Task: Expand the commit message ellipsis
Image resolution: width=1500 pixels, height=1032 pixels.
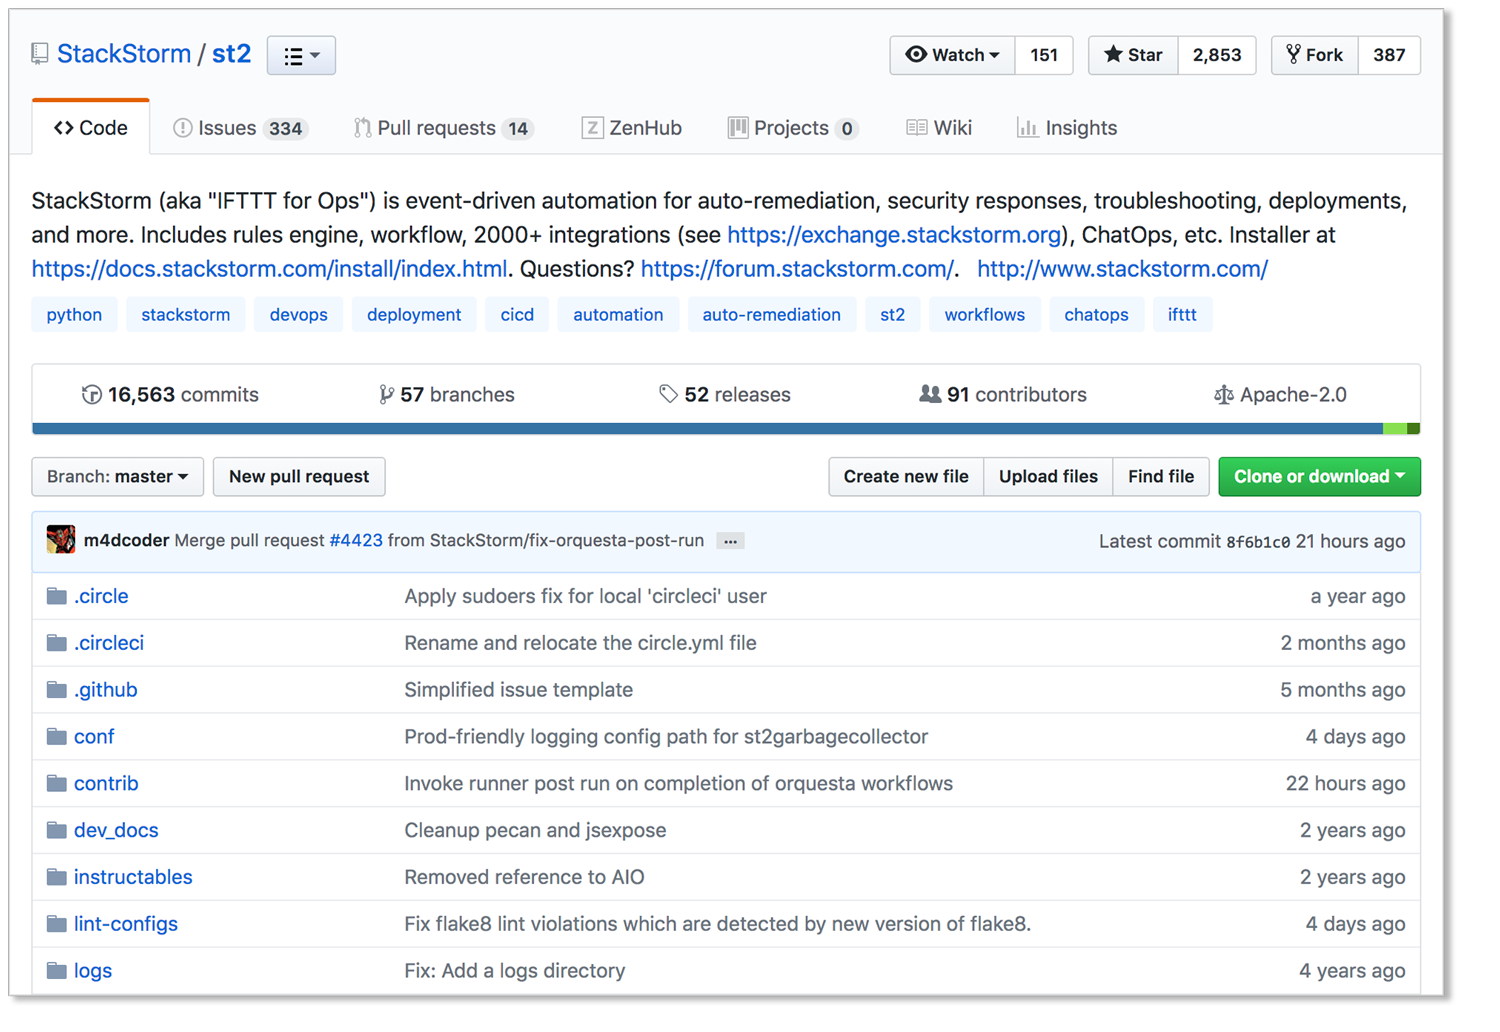Action: coord(731,541)
